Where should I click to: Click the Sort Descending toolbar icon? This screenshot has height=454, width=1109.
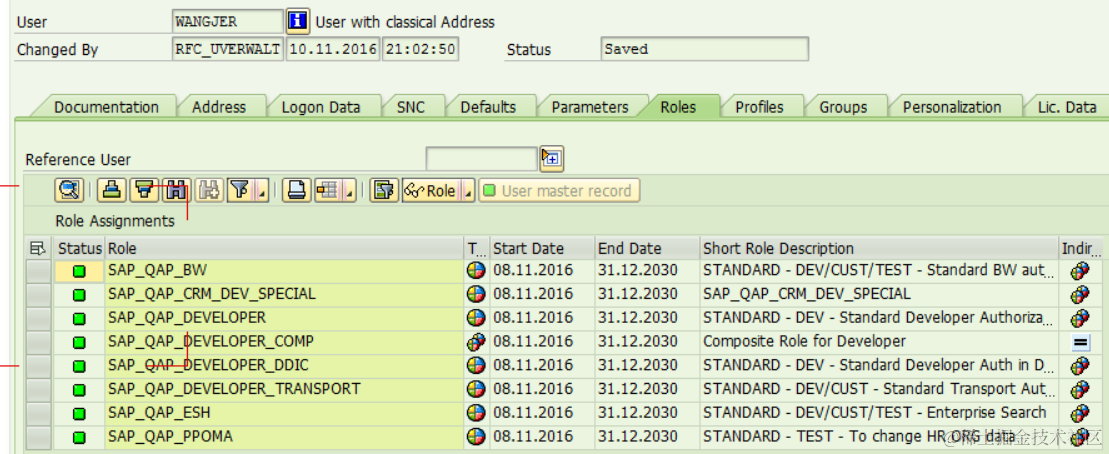pos(145,190)
